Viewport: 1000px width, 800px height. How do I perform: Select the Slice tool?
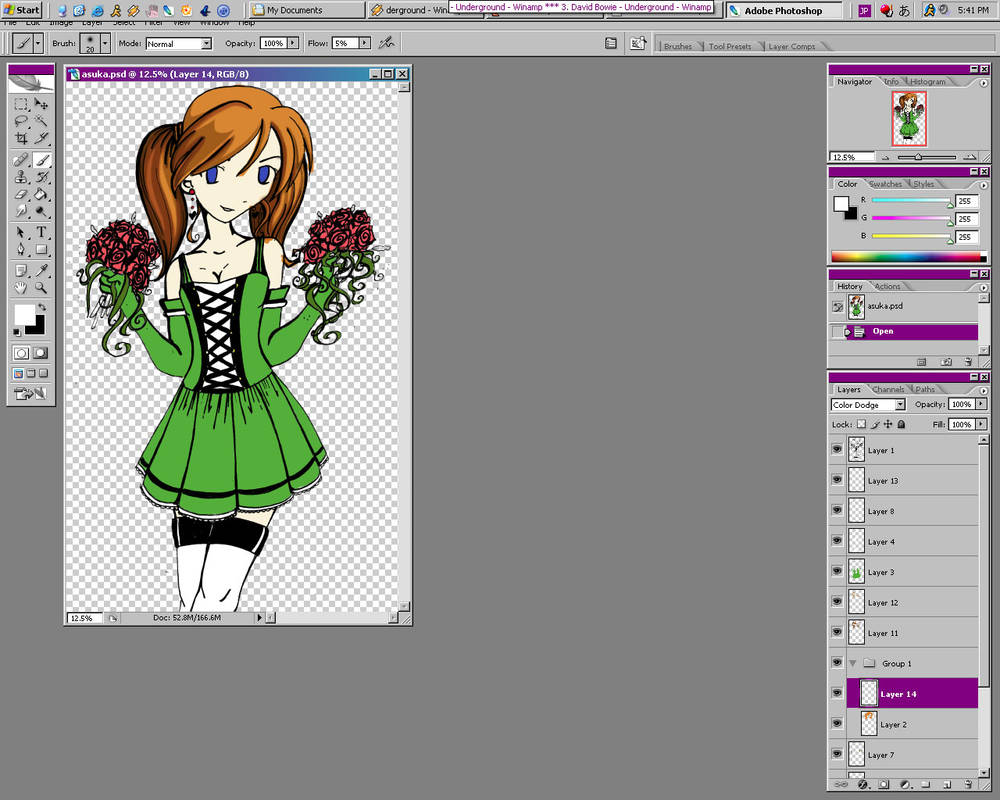click(x=41, y=137)
